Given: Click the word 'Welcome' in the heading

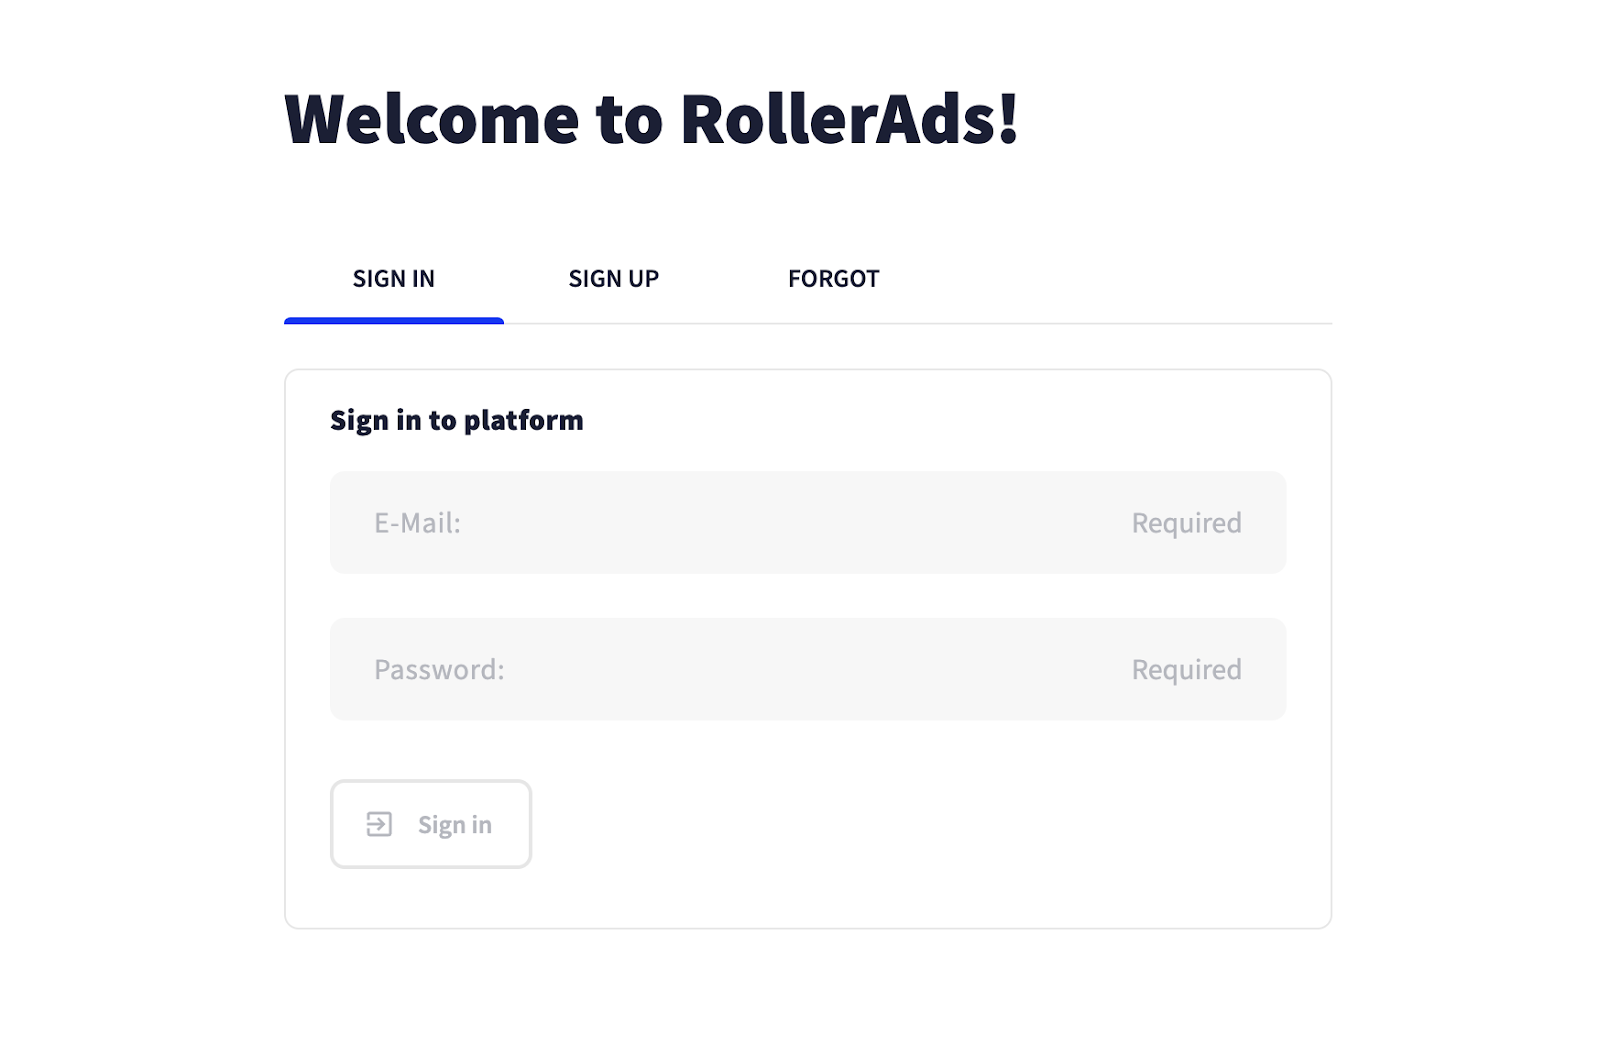Looking at the screenshot, I should (431, 119).
